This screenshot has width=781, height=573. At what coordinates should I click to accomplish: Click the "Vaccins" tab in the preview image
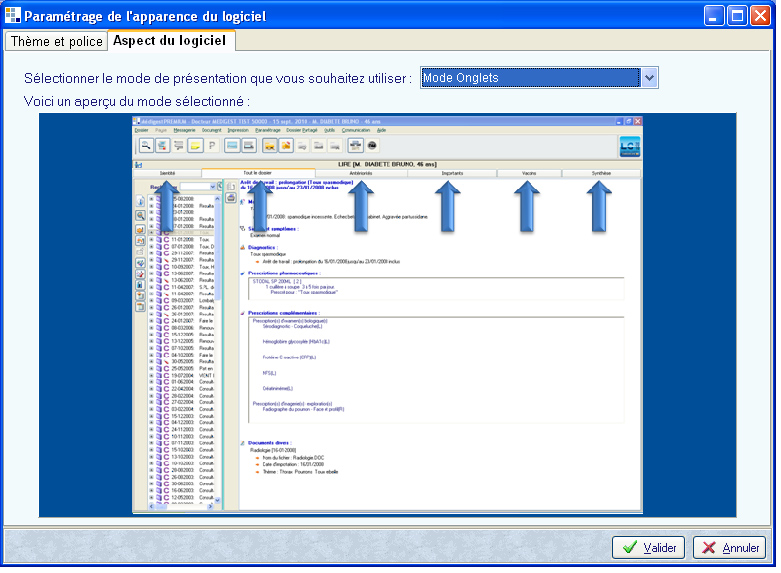point(529,173)
